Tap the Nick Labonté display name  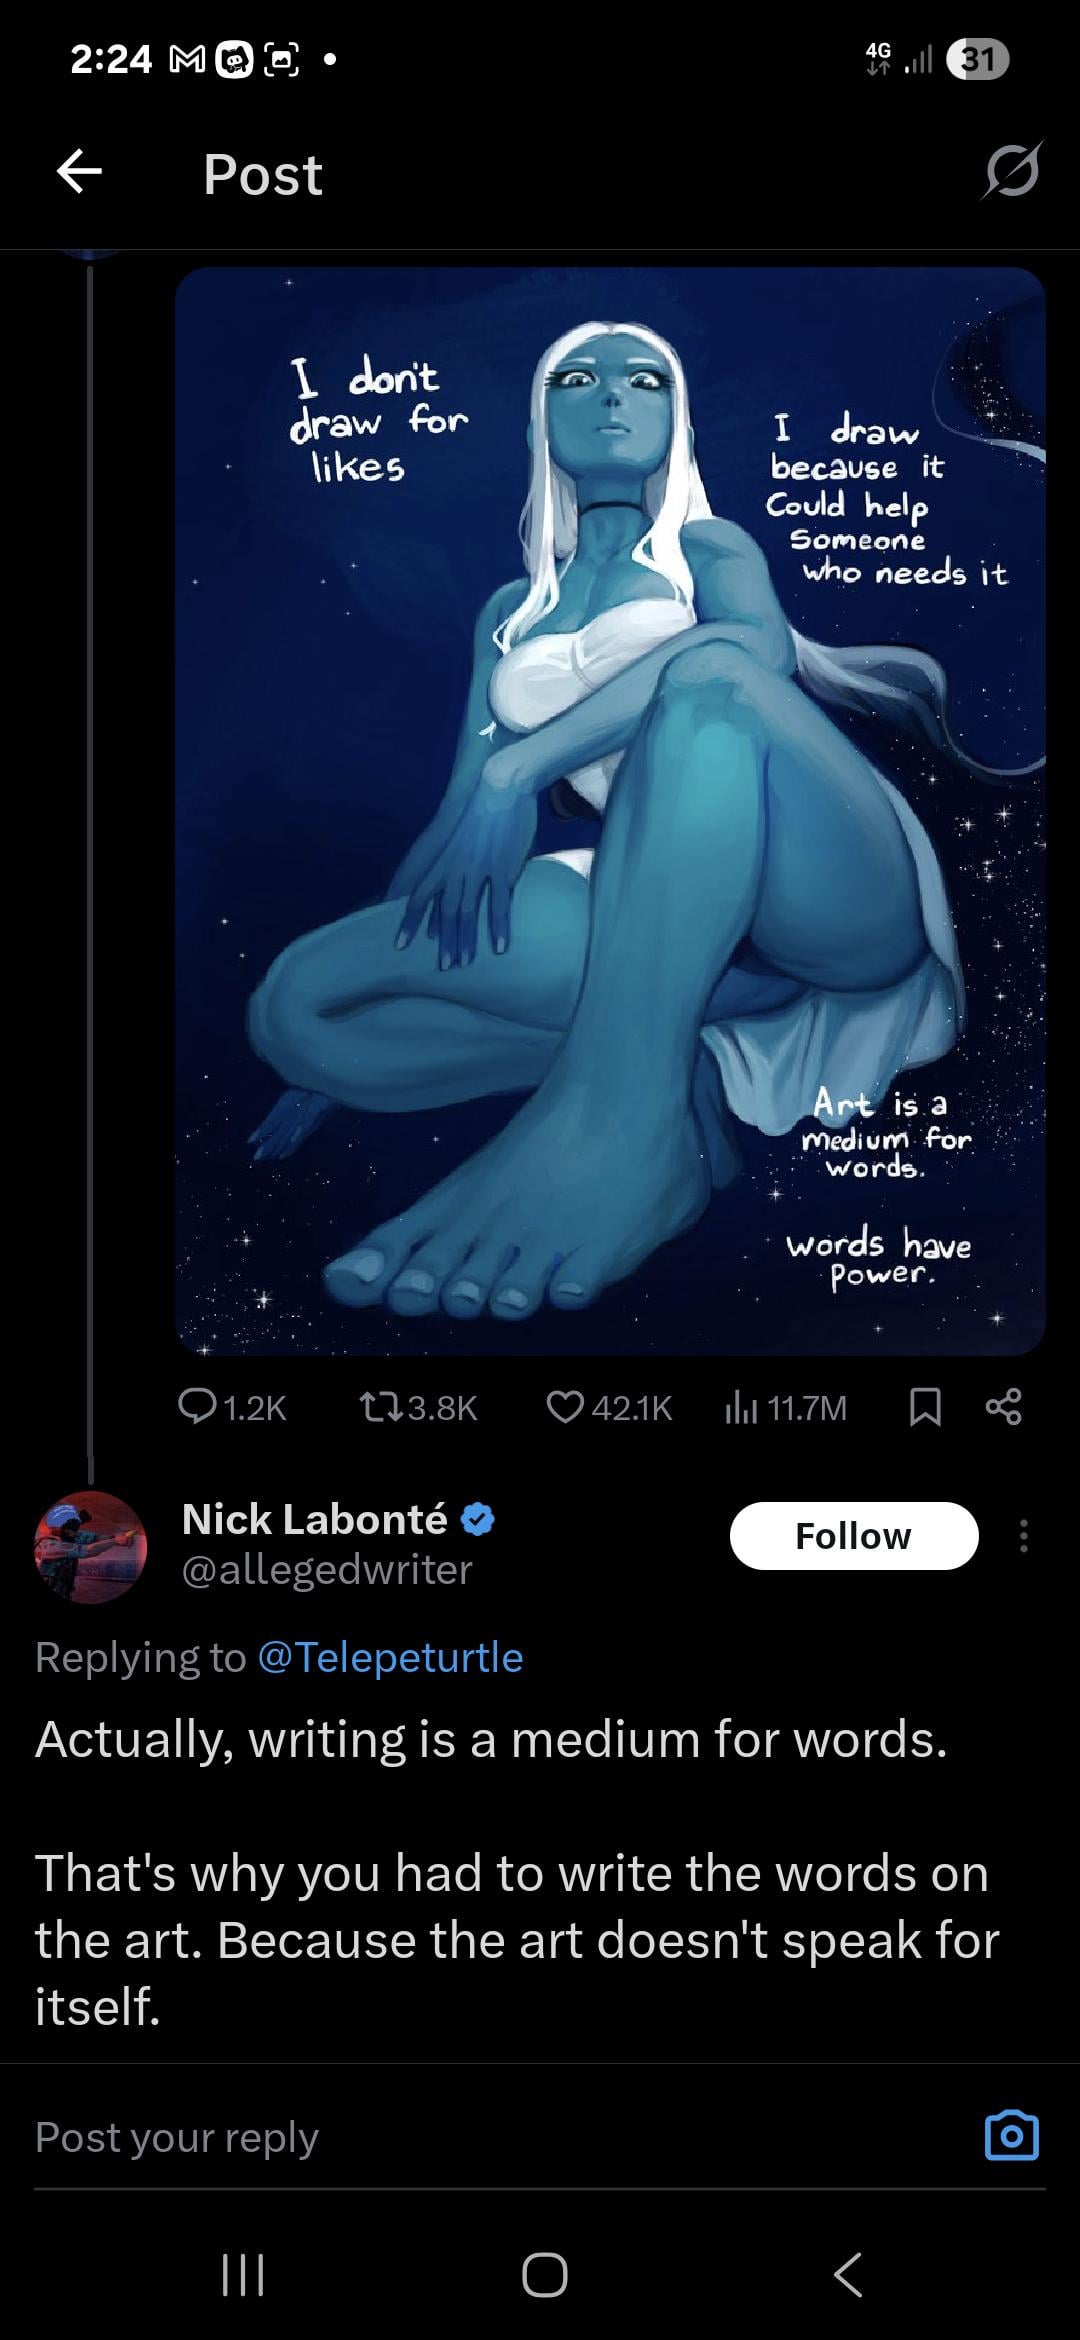[314, 1519]
